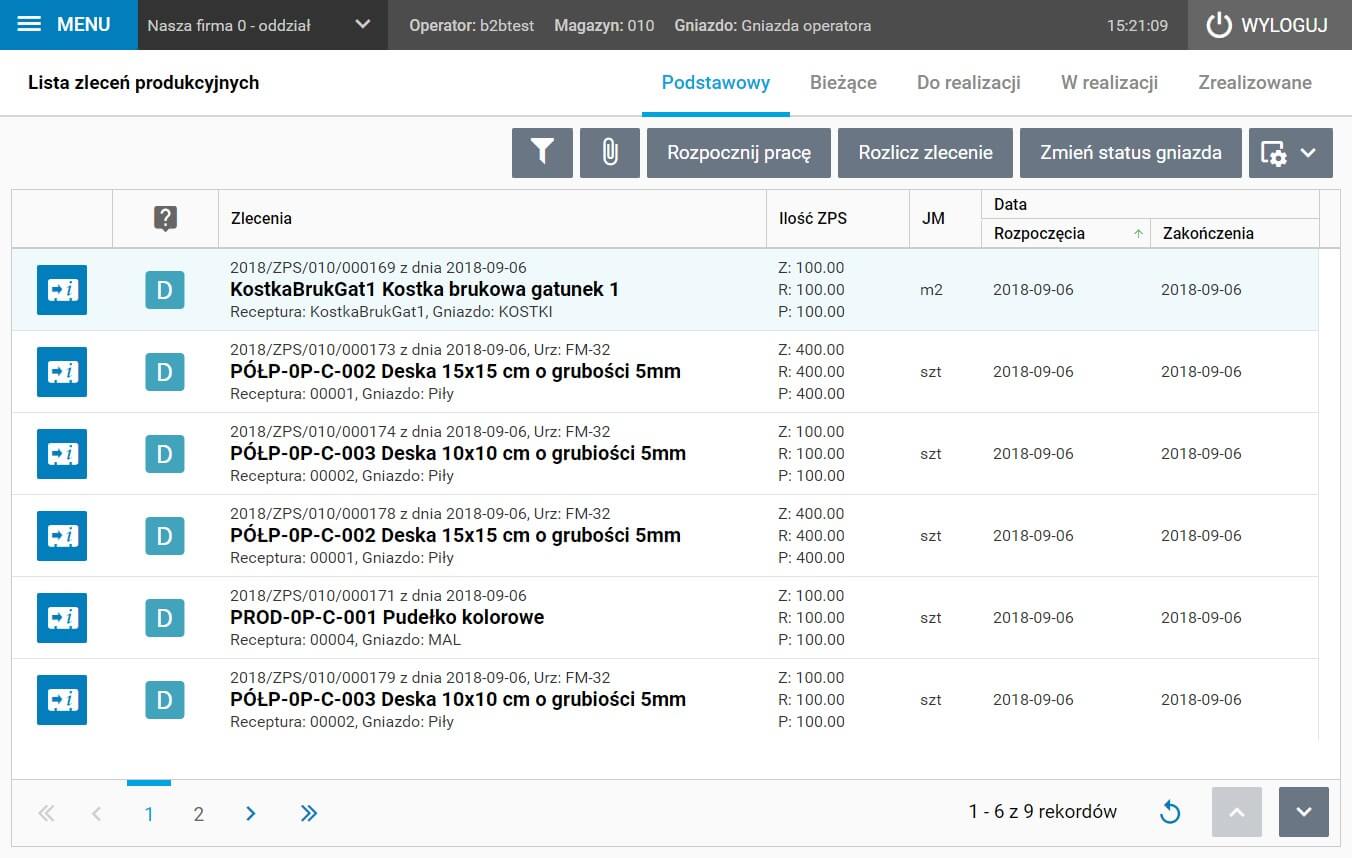The image size is (1352, 858).
Task: Open the filter funnel icon
Action: coord(542,153)
